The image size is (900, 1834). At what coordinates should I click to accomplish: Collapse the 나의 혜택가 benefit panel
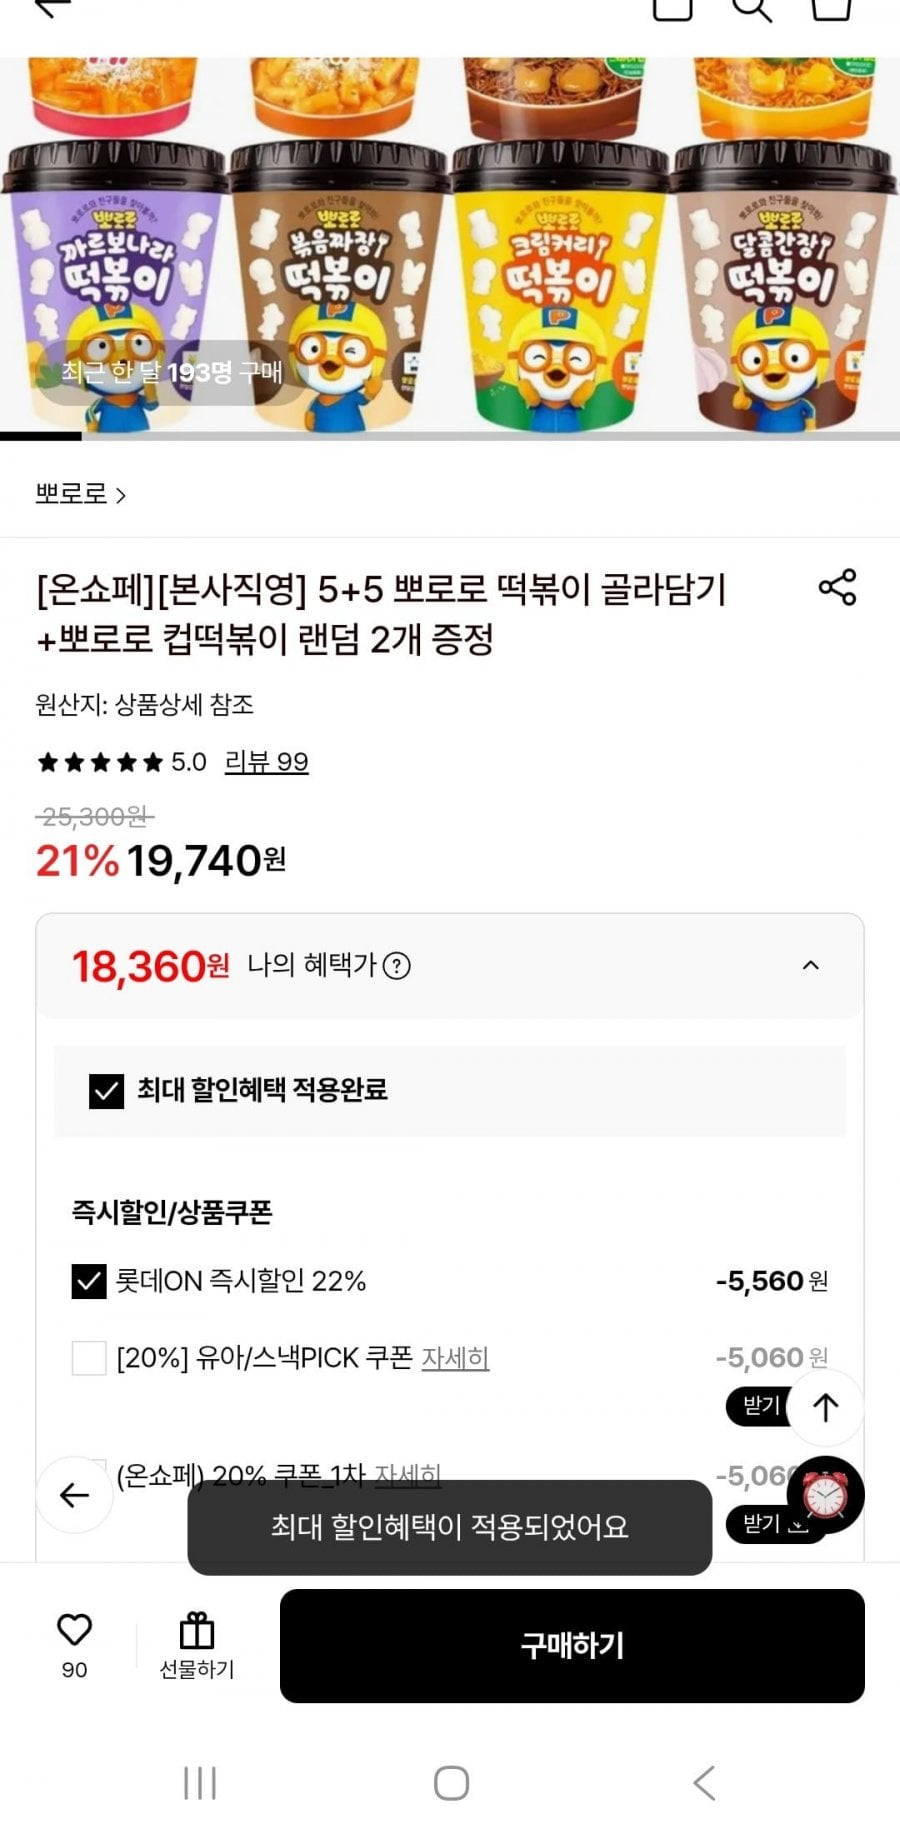[811, 966]
